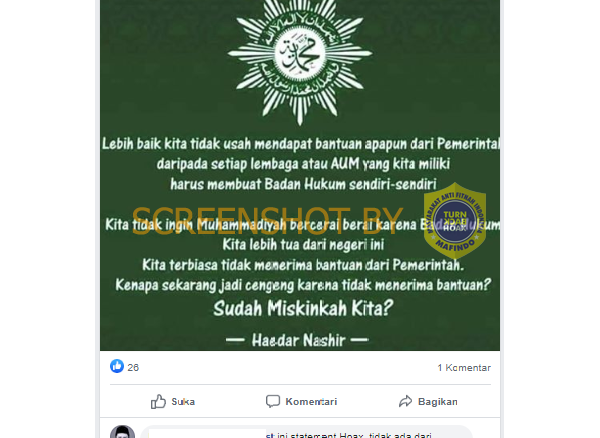Click the Mafindo Turn Back Hoax badge
Screen dimensions: 600x438
click(x=455, y=221)
